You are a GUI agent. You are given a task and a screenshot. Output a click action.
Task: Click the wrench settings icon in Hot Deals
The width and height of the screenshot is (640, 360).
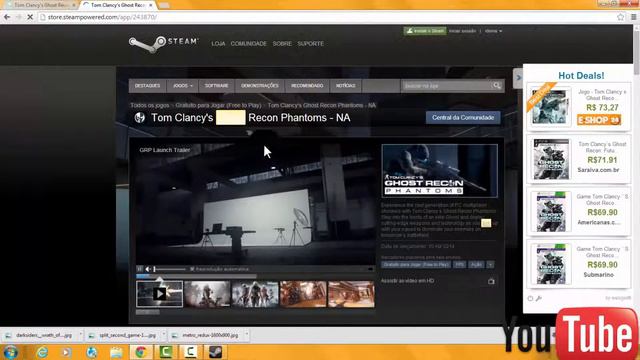(x=539, y=298)
